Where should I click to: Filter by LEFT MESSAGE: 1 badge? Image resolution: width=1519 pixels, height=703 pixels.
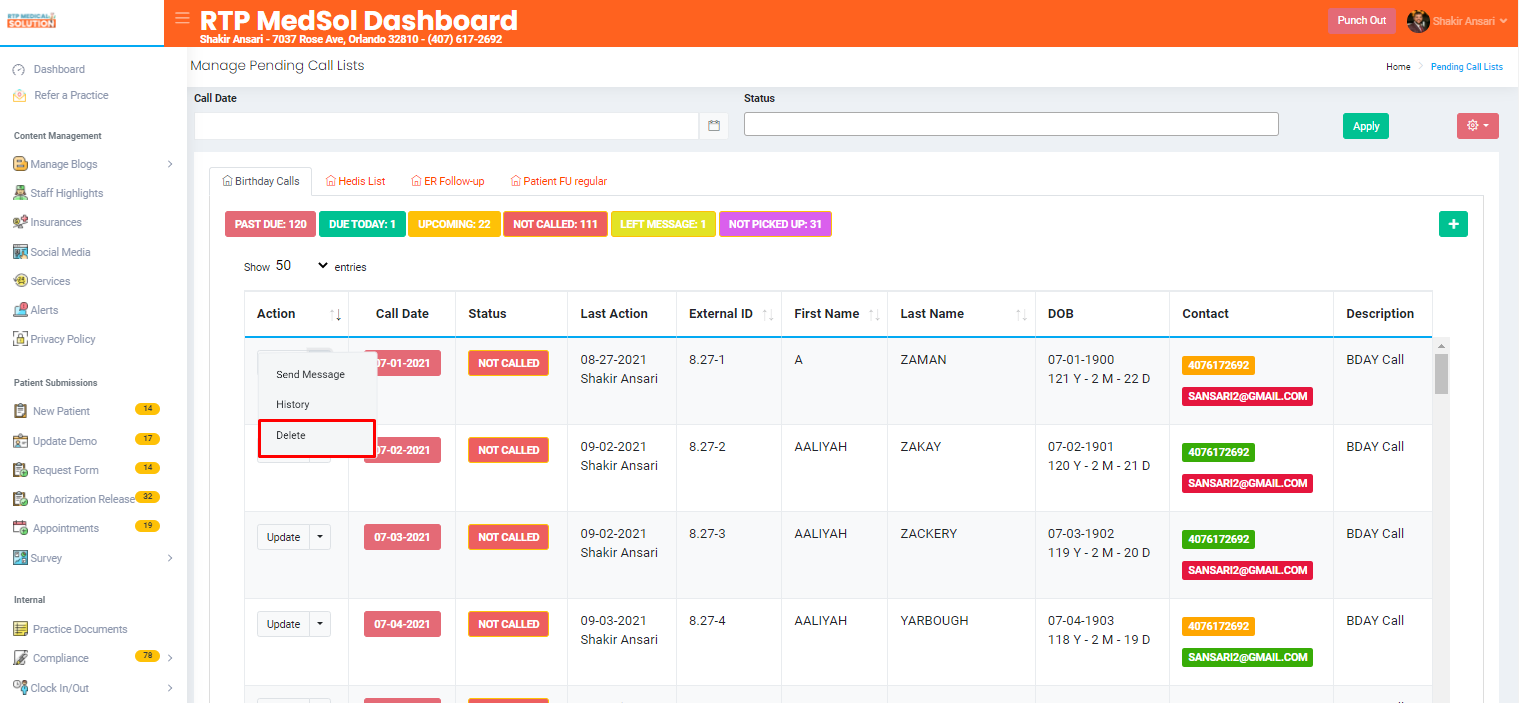[663, 224]
